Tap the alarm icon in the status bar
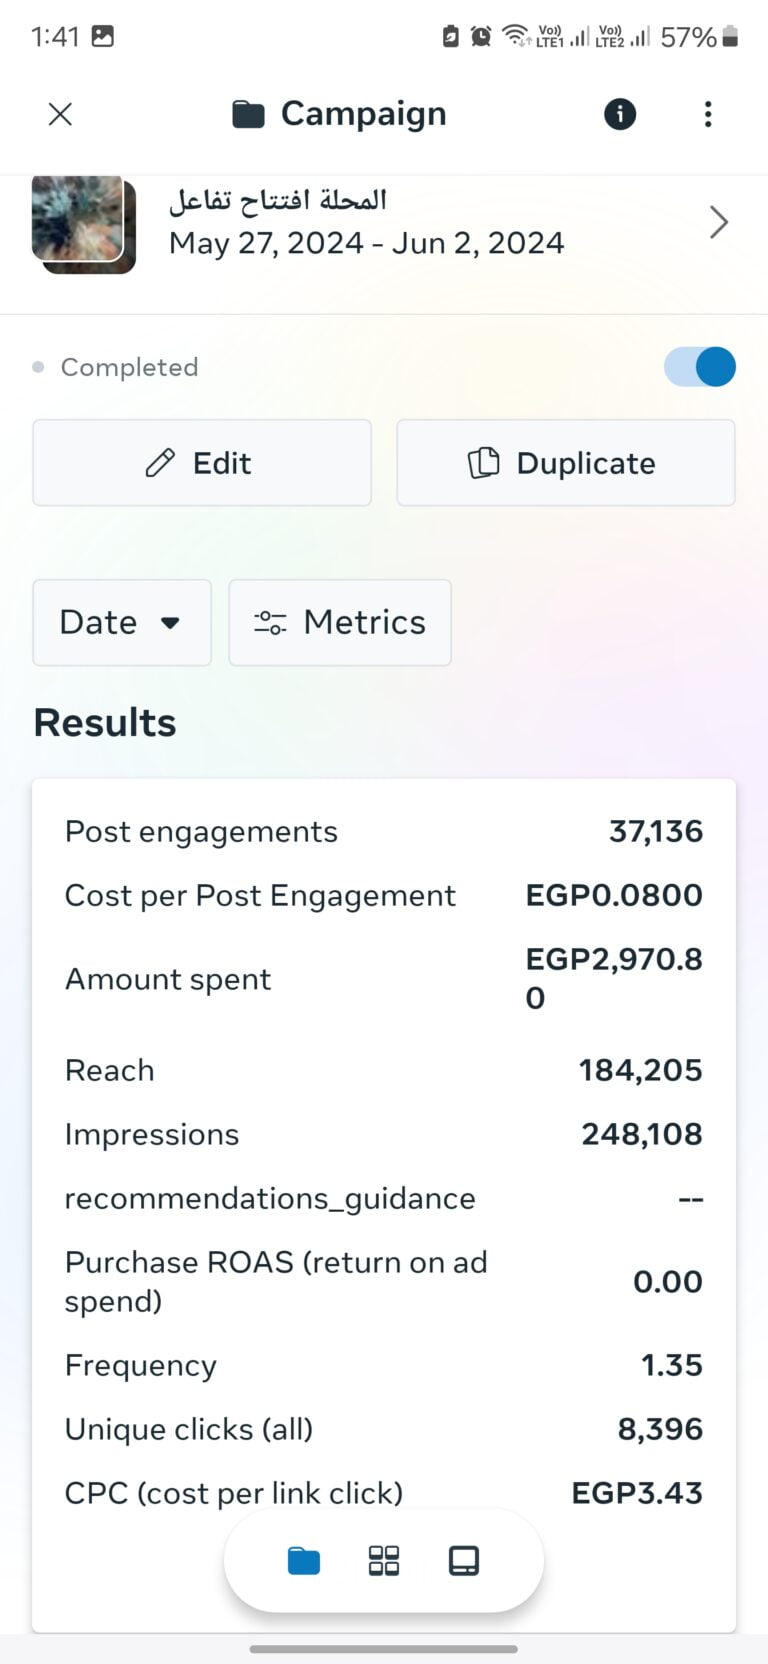 pyautogui.click(x=481, y=37)
